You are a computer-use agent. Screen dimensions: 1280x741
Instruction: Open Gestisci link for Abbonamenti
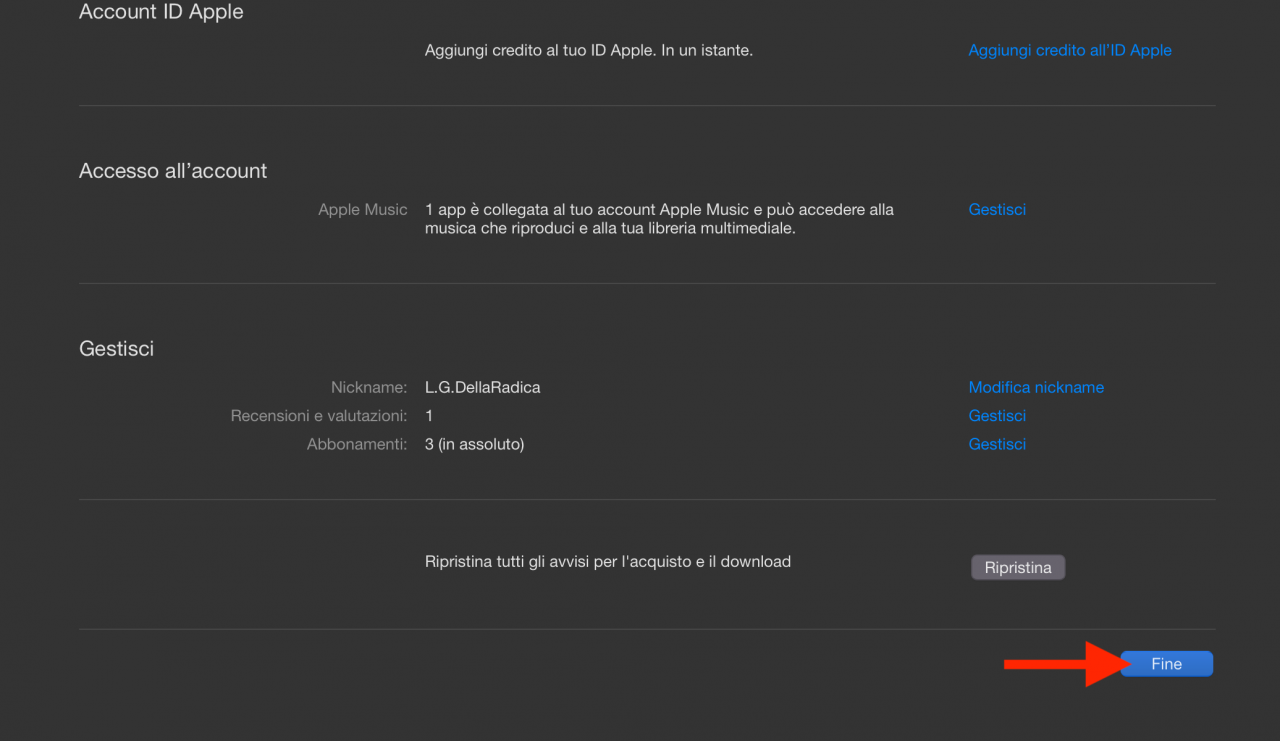pyautogui.click(x=997, y=444)
